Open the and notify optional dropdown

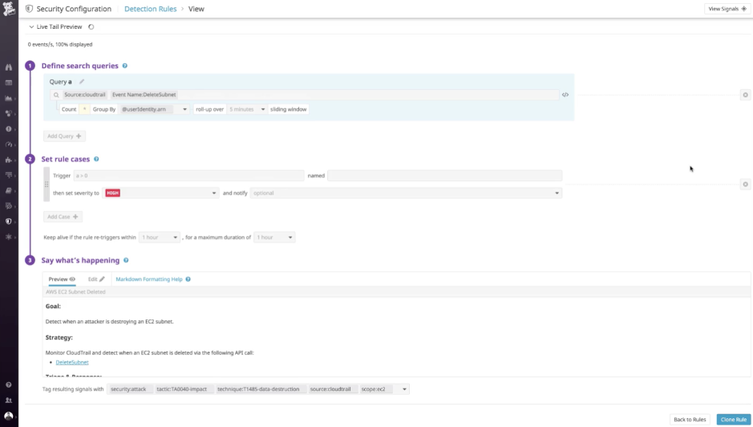[x=406, y=193]
